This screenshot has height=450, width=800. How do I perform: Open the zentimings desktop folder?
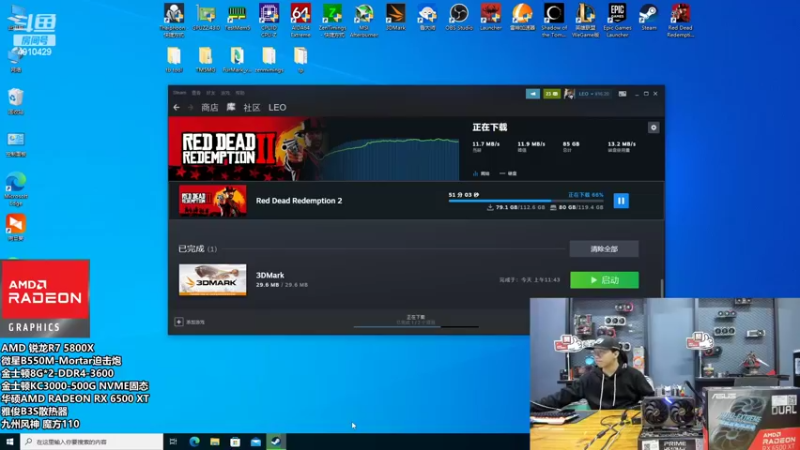(x=269, y=60)
